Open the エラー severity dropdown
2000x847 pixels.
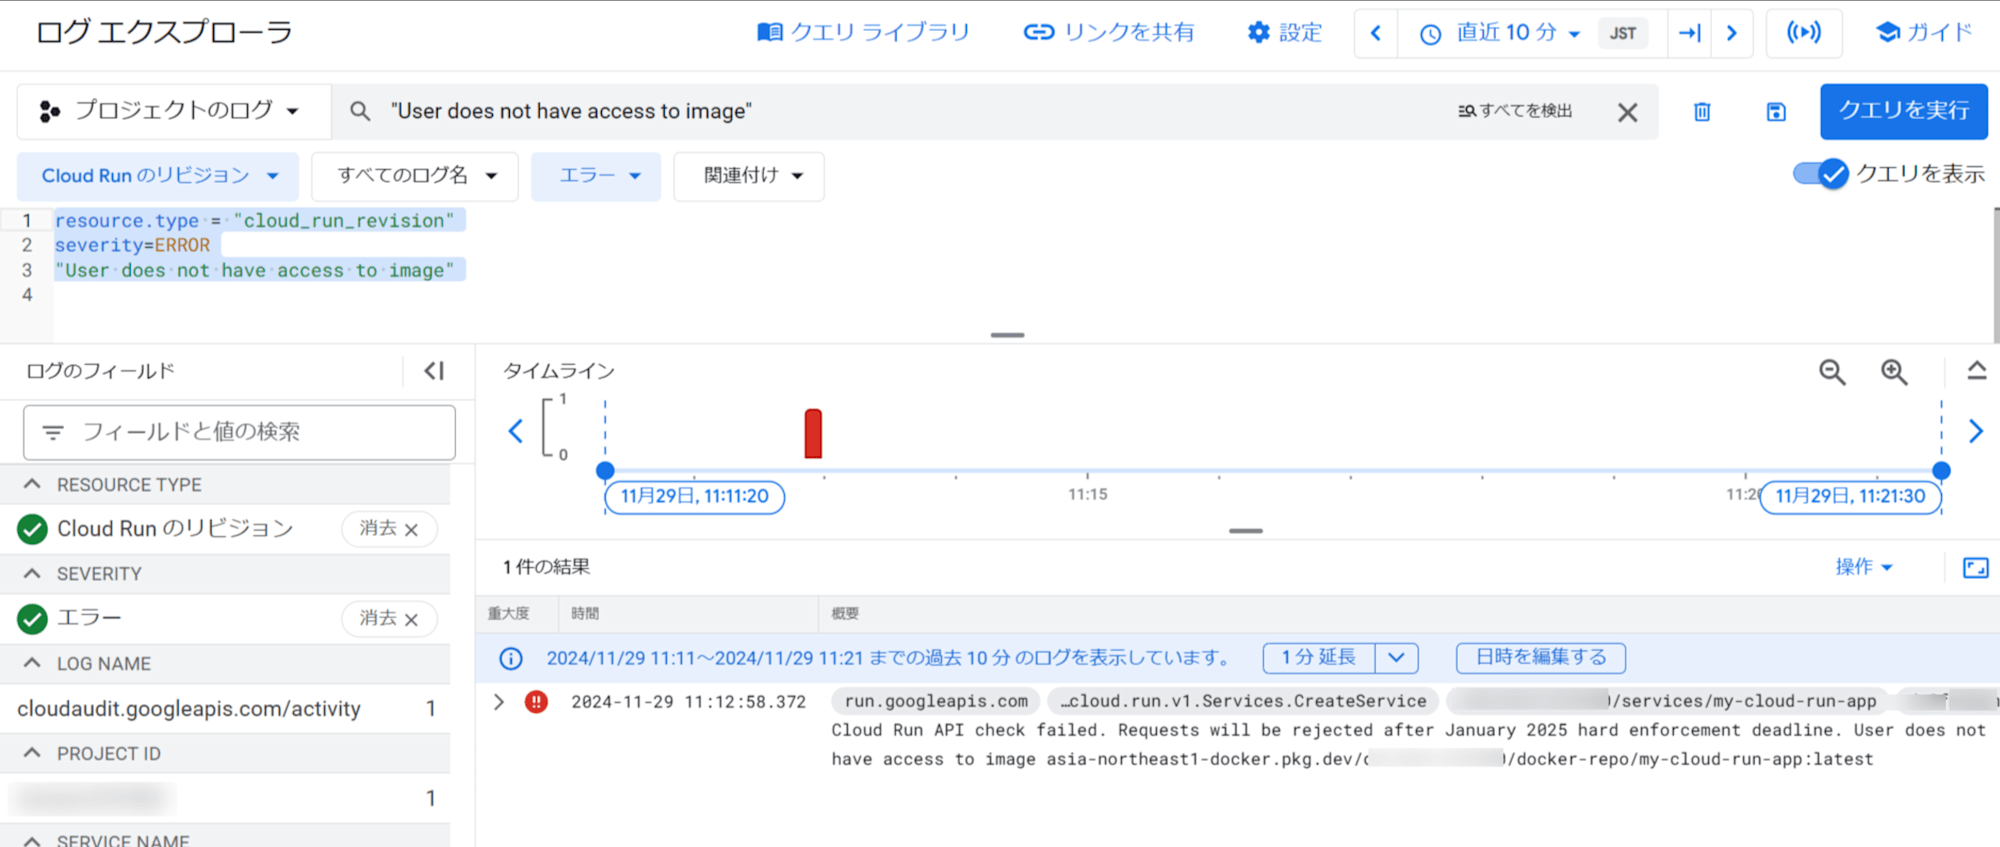(596, 176)
